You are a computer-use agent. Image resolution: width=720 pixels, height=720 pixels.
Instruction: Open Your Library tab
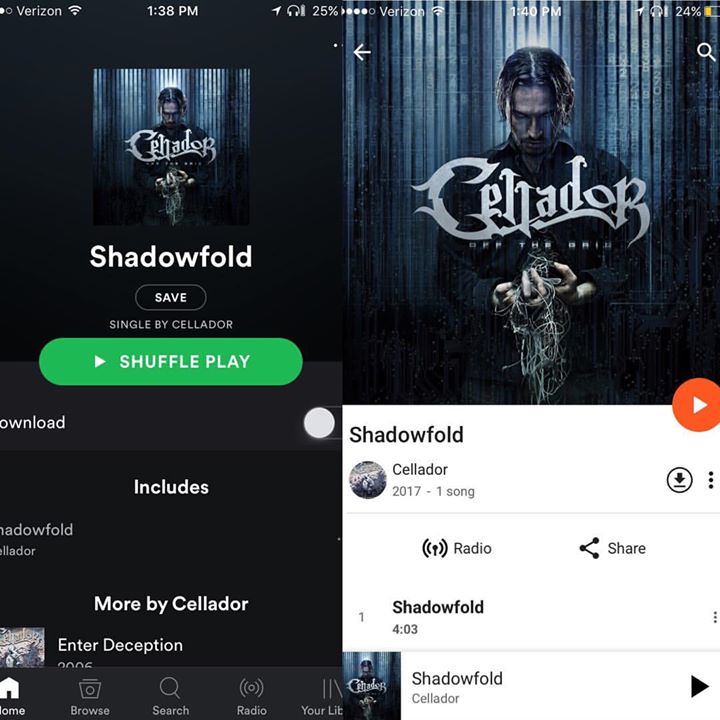322,697
